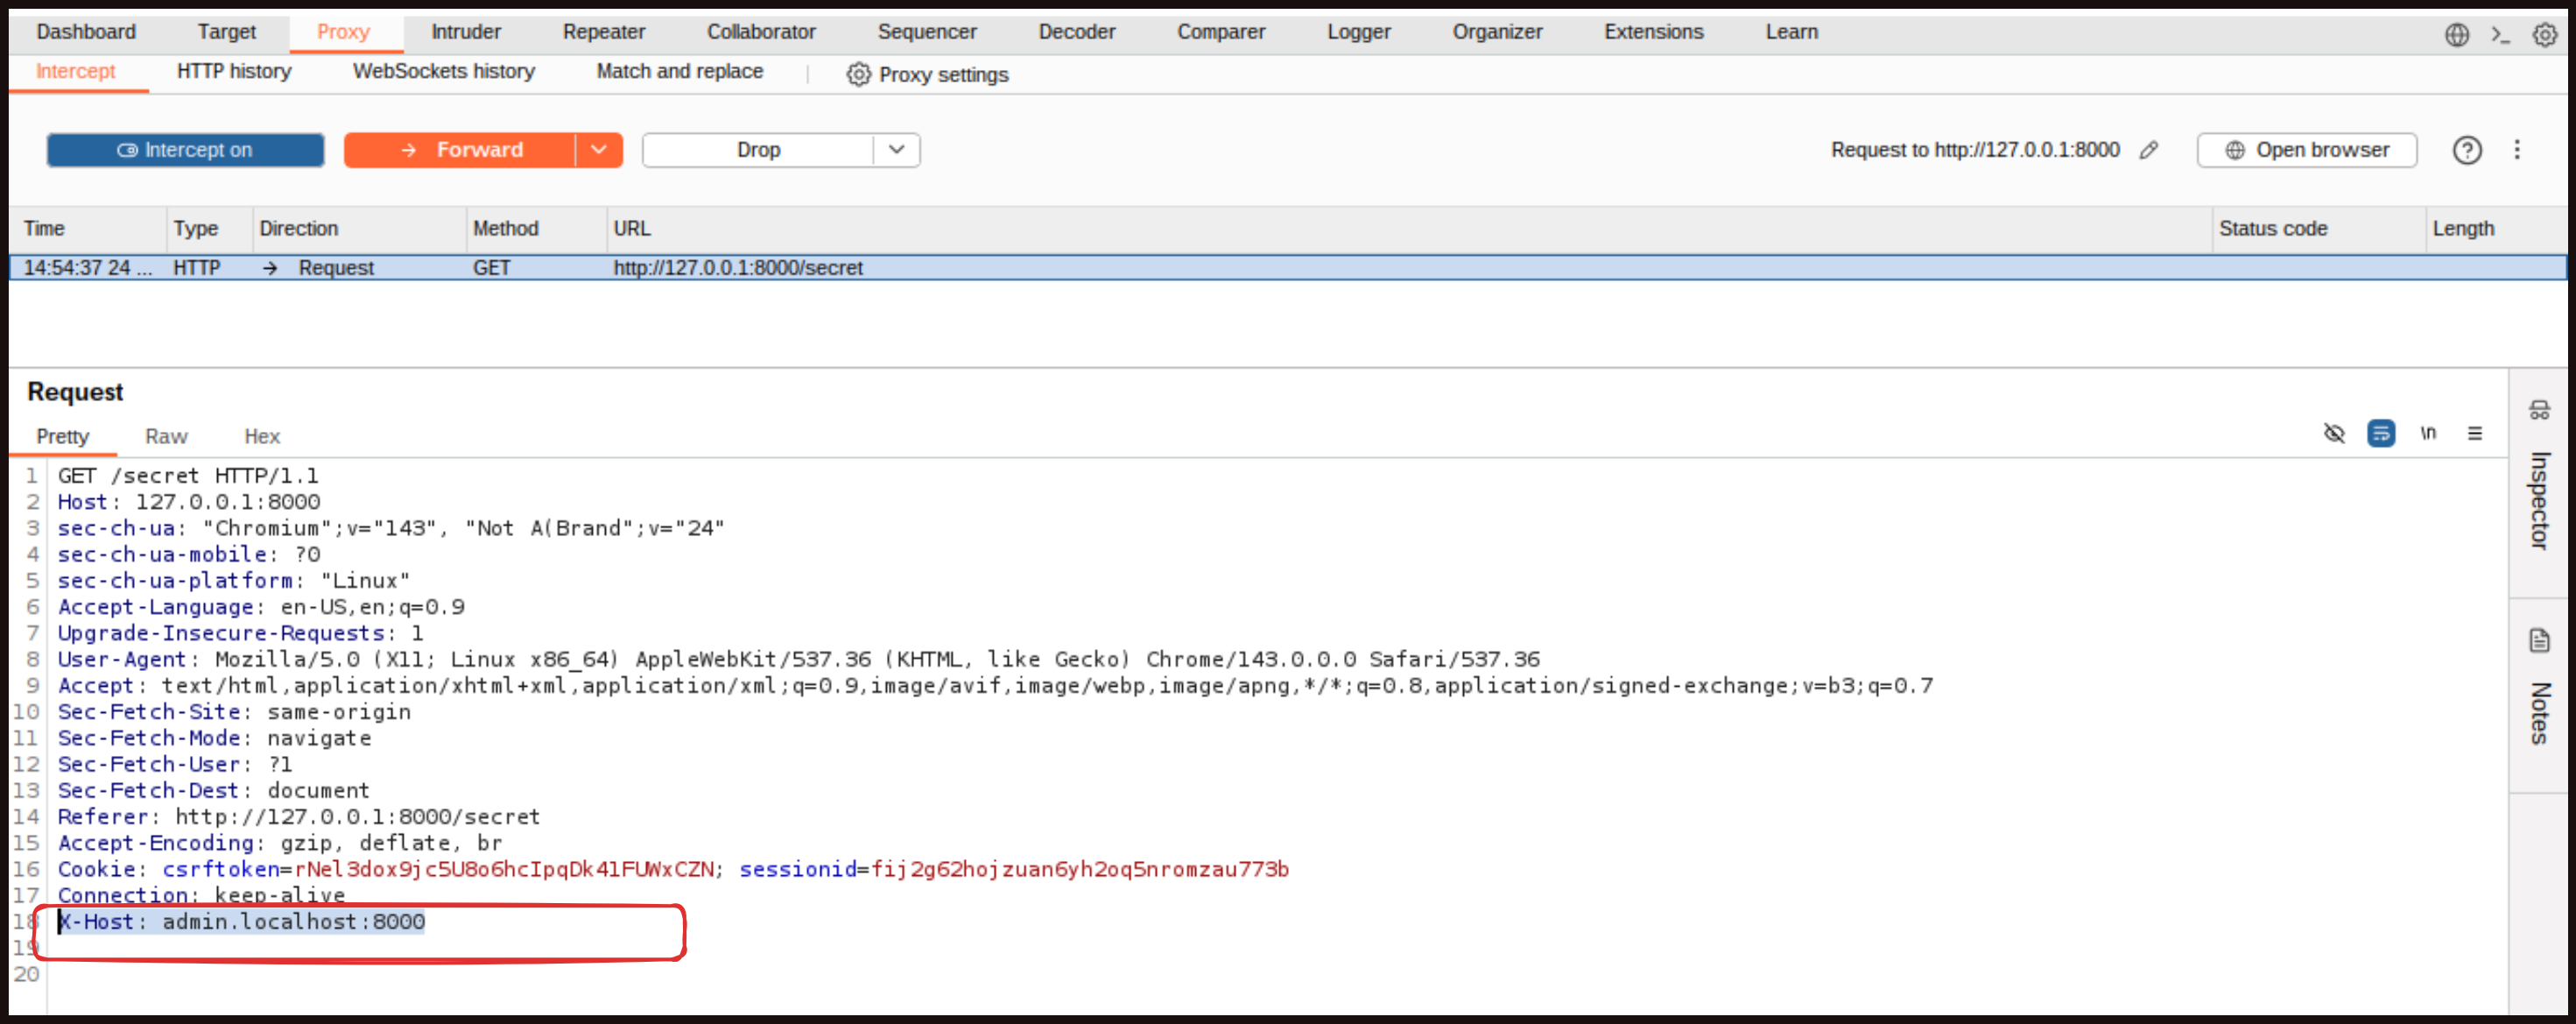The width and height of the screenshot is (2576, 1024).
Task: Open help question mark icon
Action: 2466,150
